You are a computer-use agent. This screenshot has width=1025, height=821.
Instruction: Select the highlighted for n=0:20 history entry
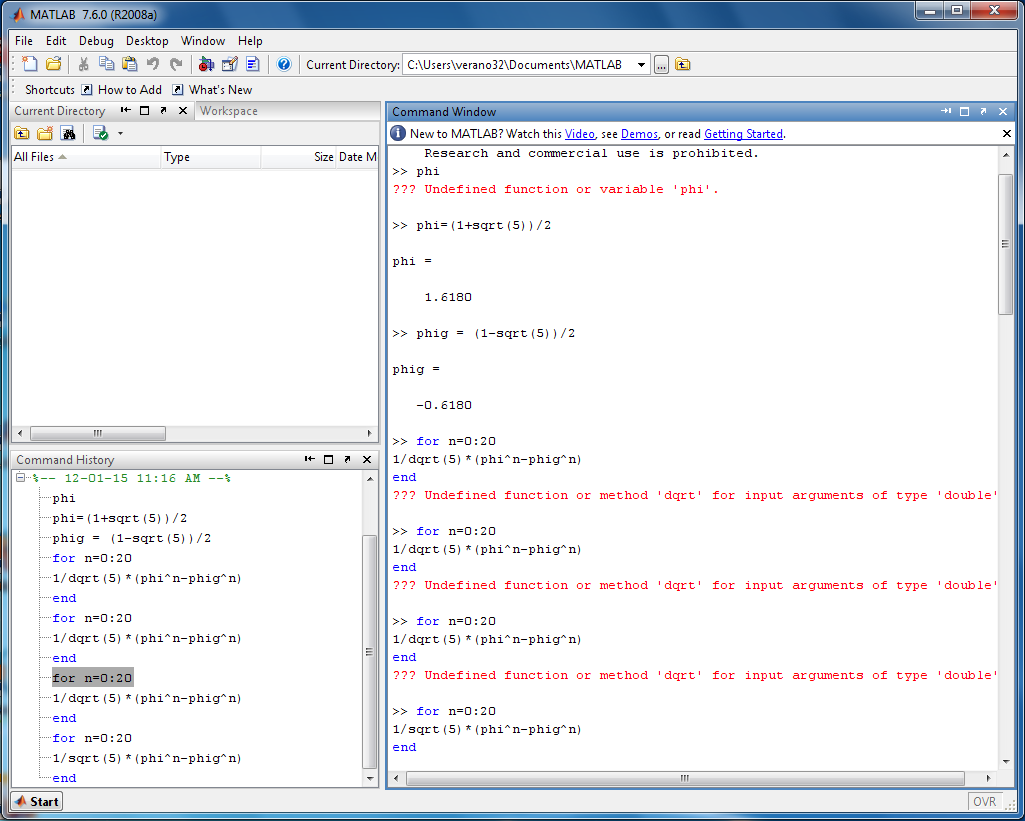[94, 677]
